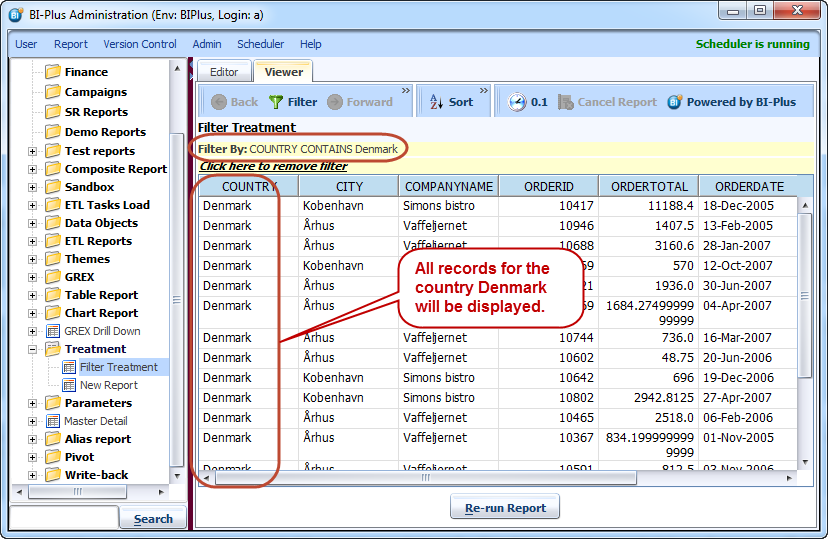Click the Forward arrow icon

[335, 102]
